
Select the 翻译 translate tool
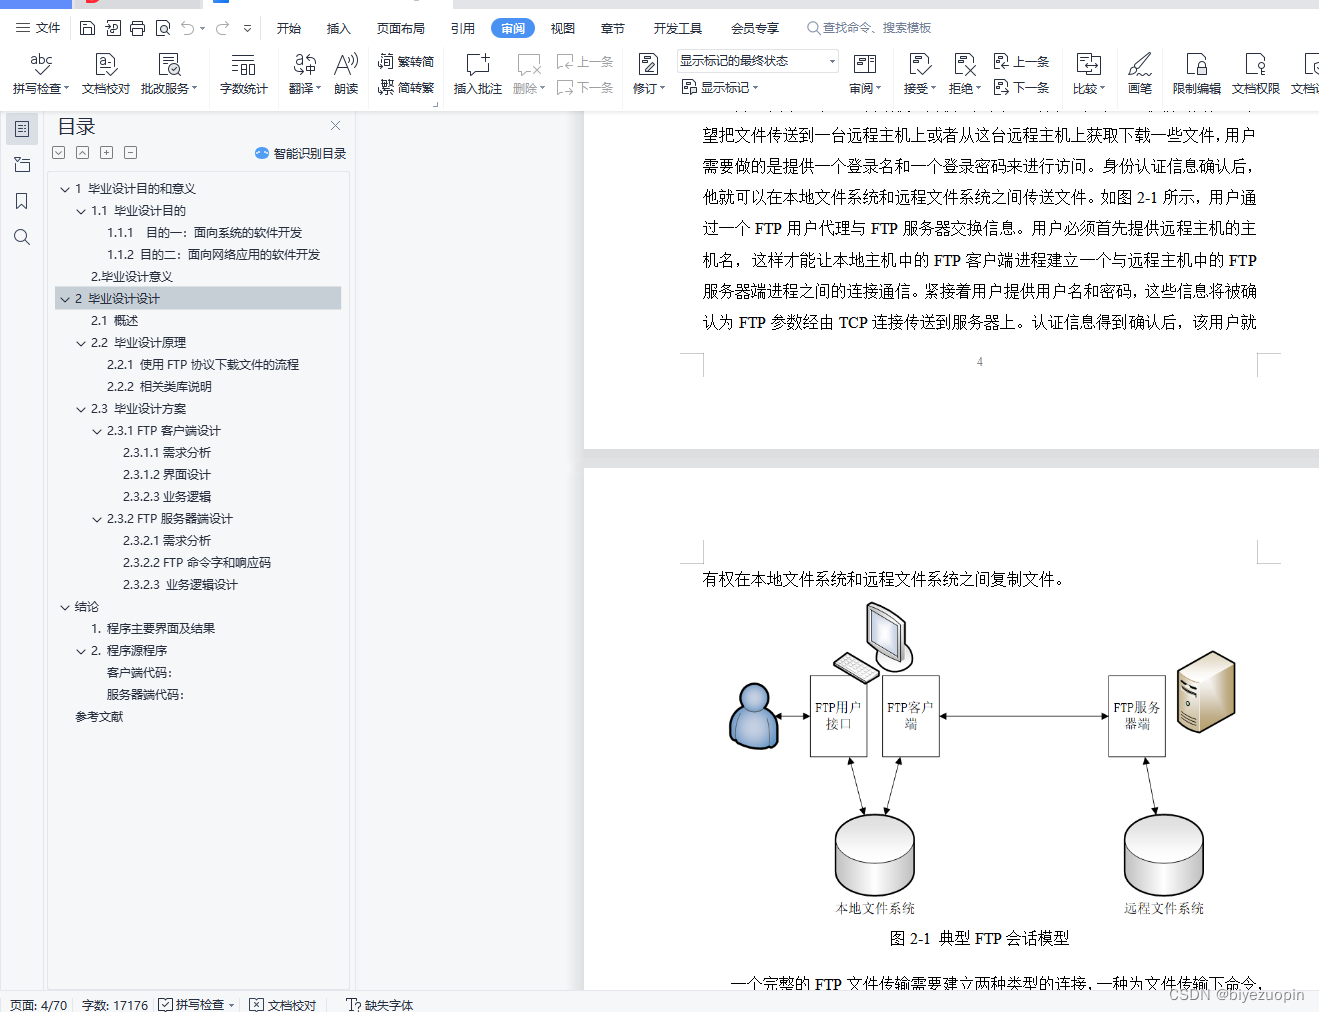303,70
